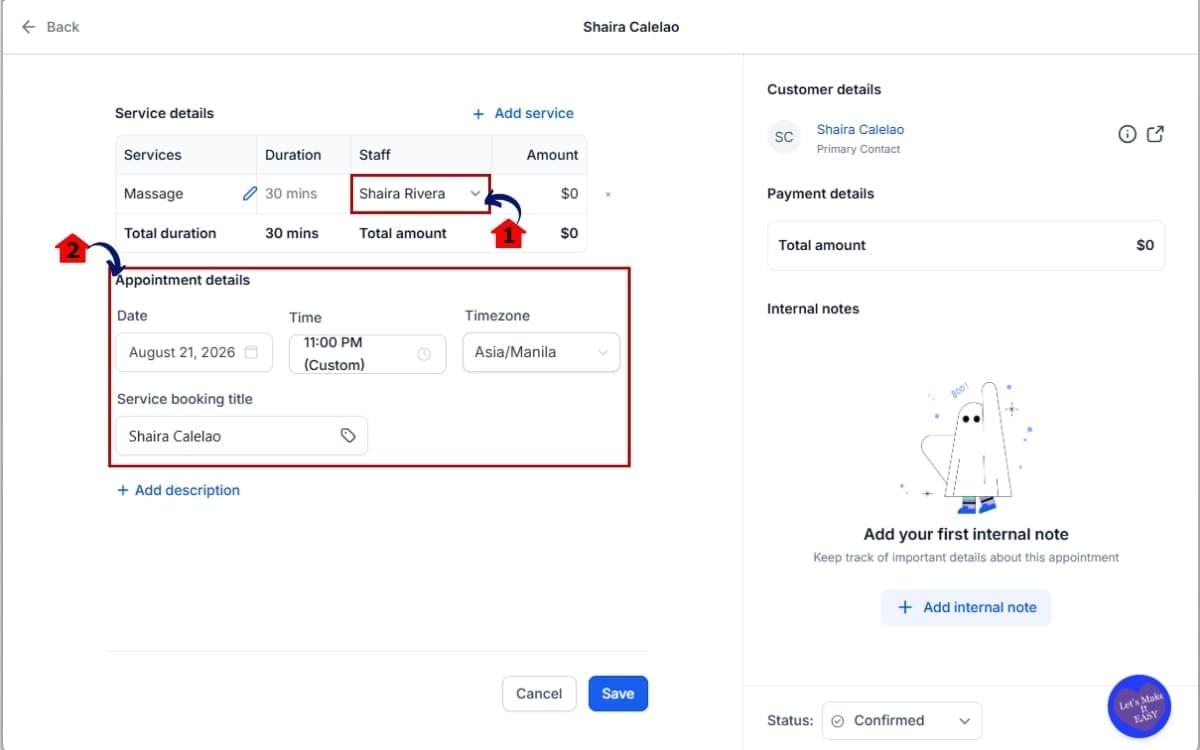
Task: Click the 30 mins duration cell for Massage
Action: [304, 194]
